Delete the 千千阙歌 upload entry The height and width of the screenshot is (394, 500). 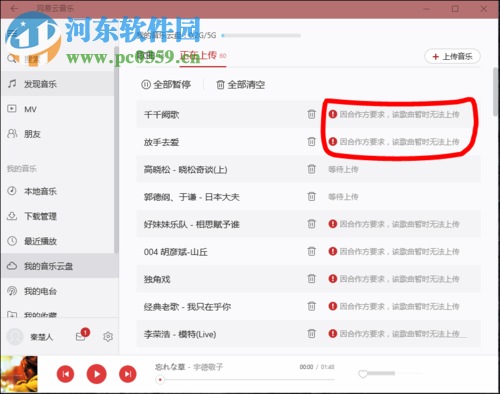pos(311,114)
